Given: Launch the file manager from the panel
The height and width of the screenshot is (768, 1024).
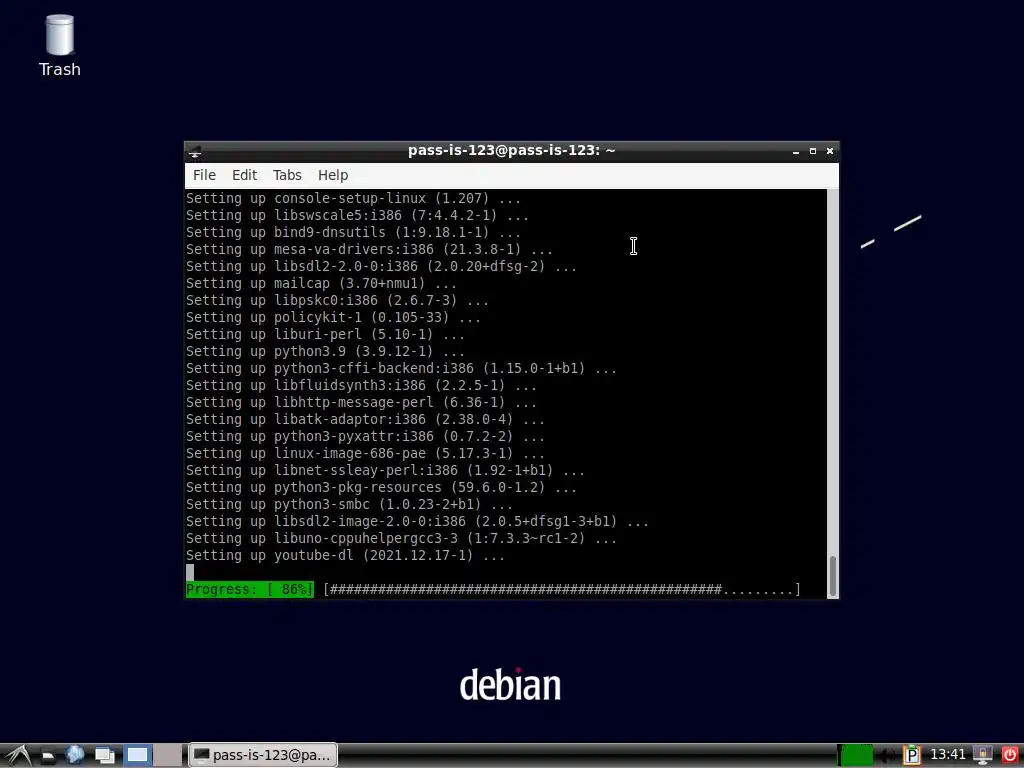Looking at the screenshot, I should pos(48,755).
